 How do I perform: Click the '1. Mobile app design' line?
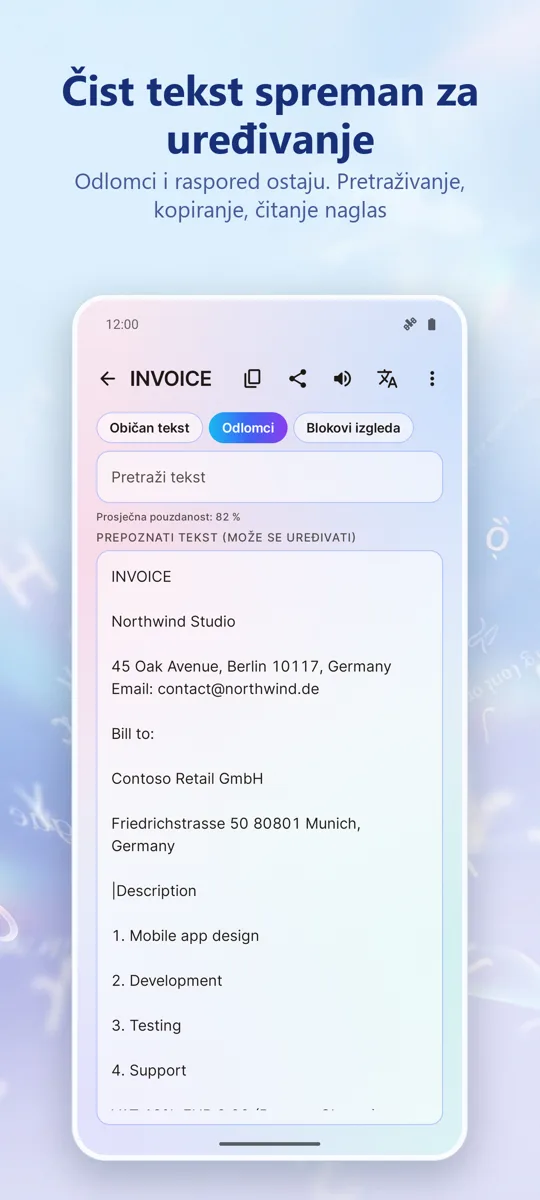click(185, 936)
